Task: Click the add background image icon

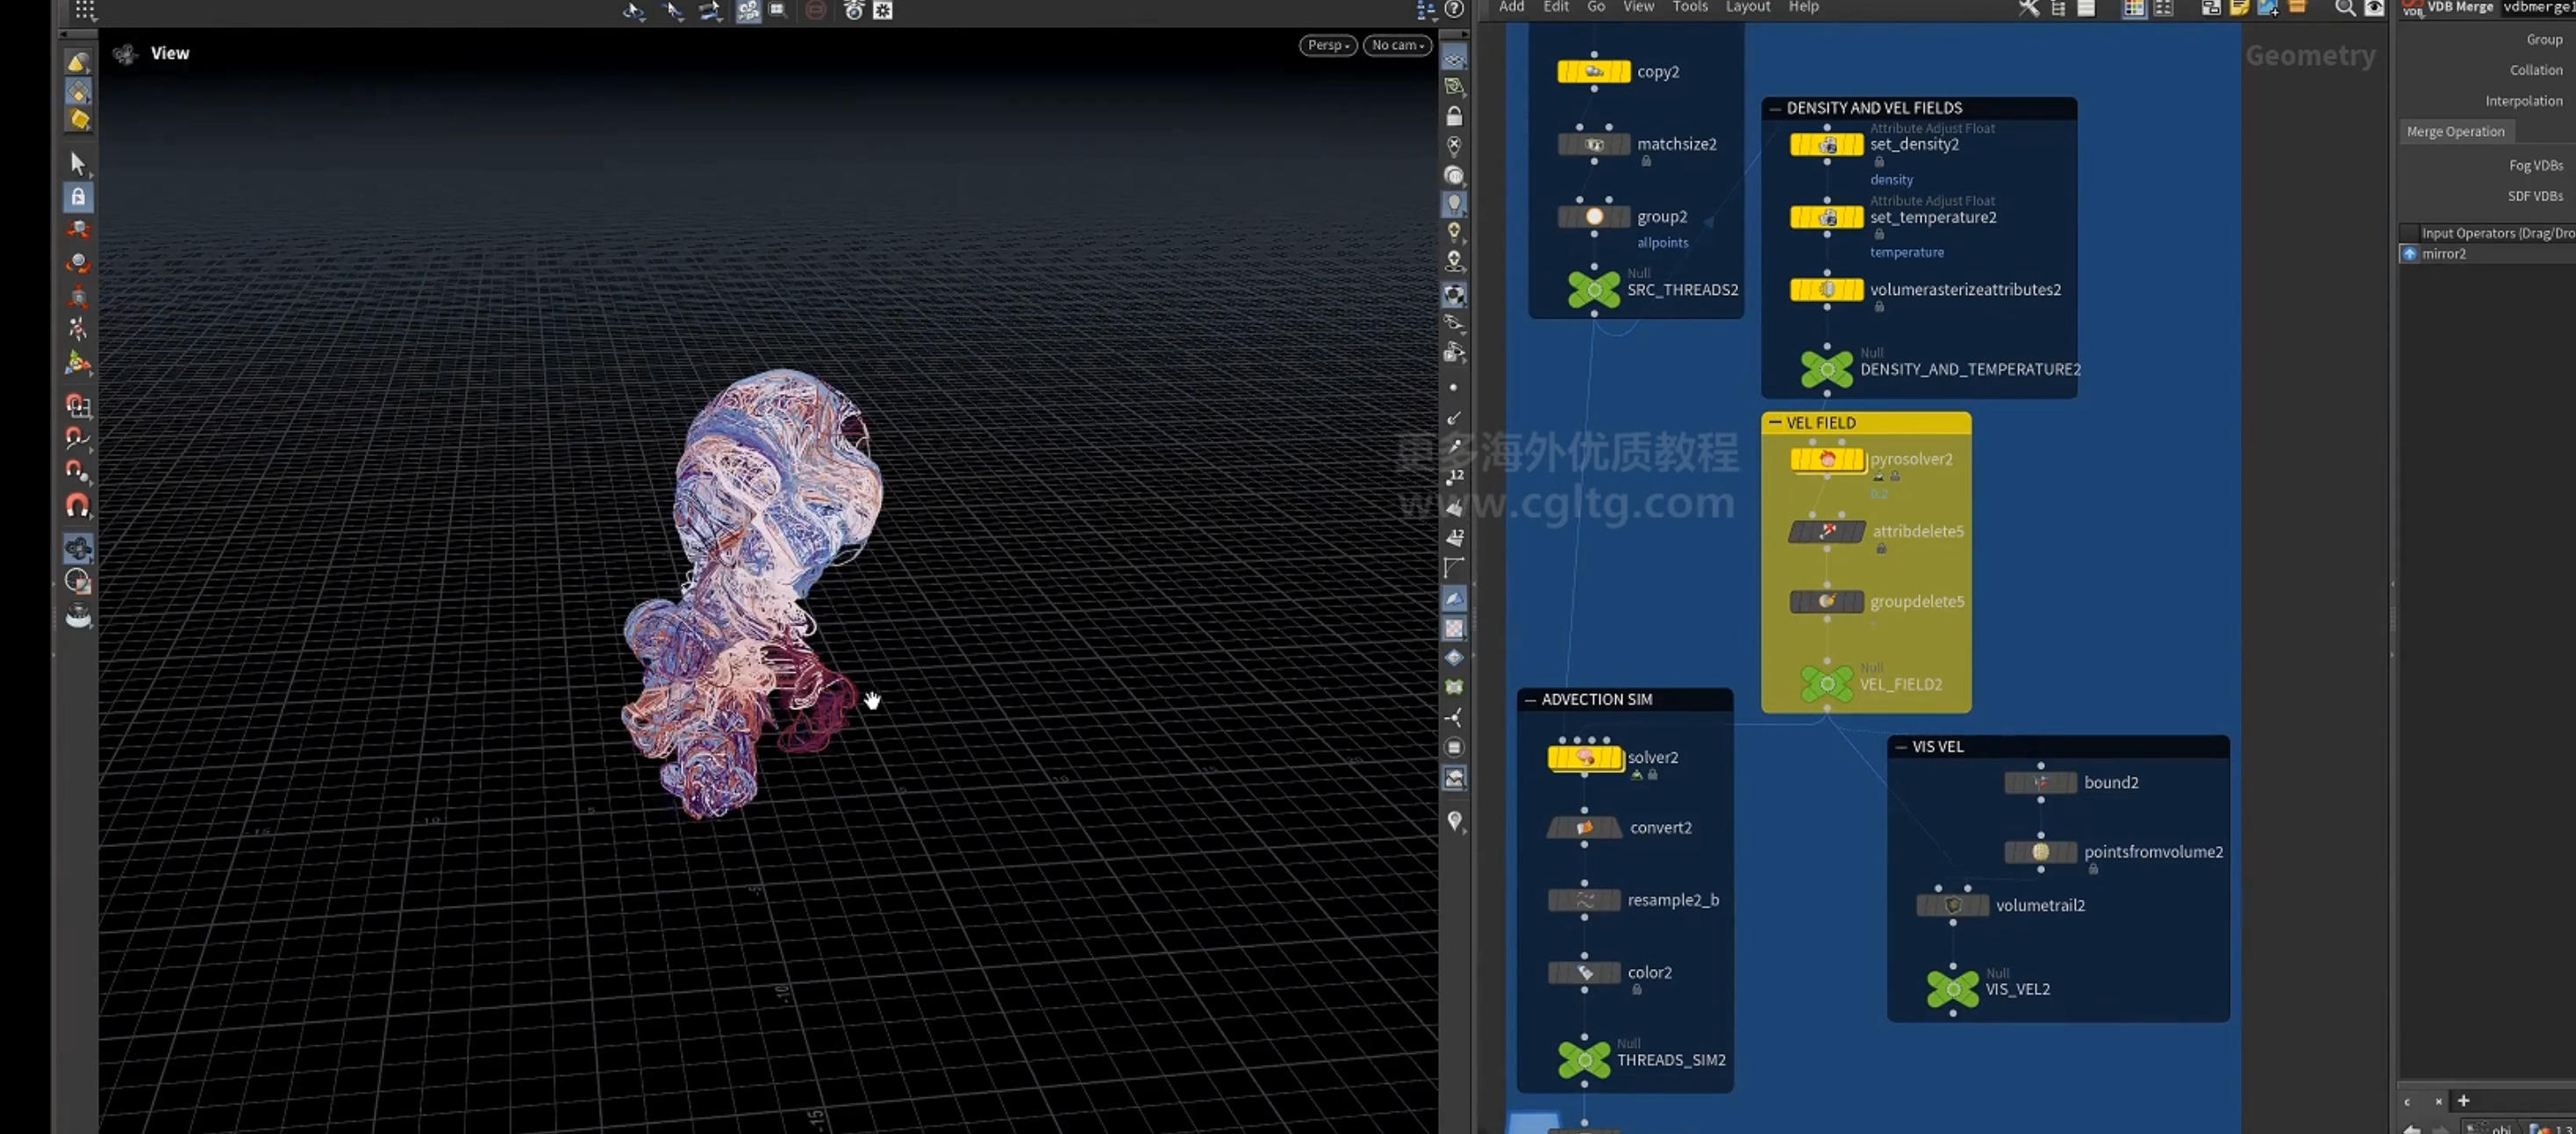Action: click(2268, 8)
